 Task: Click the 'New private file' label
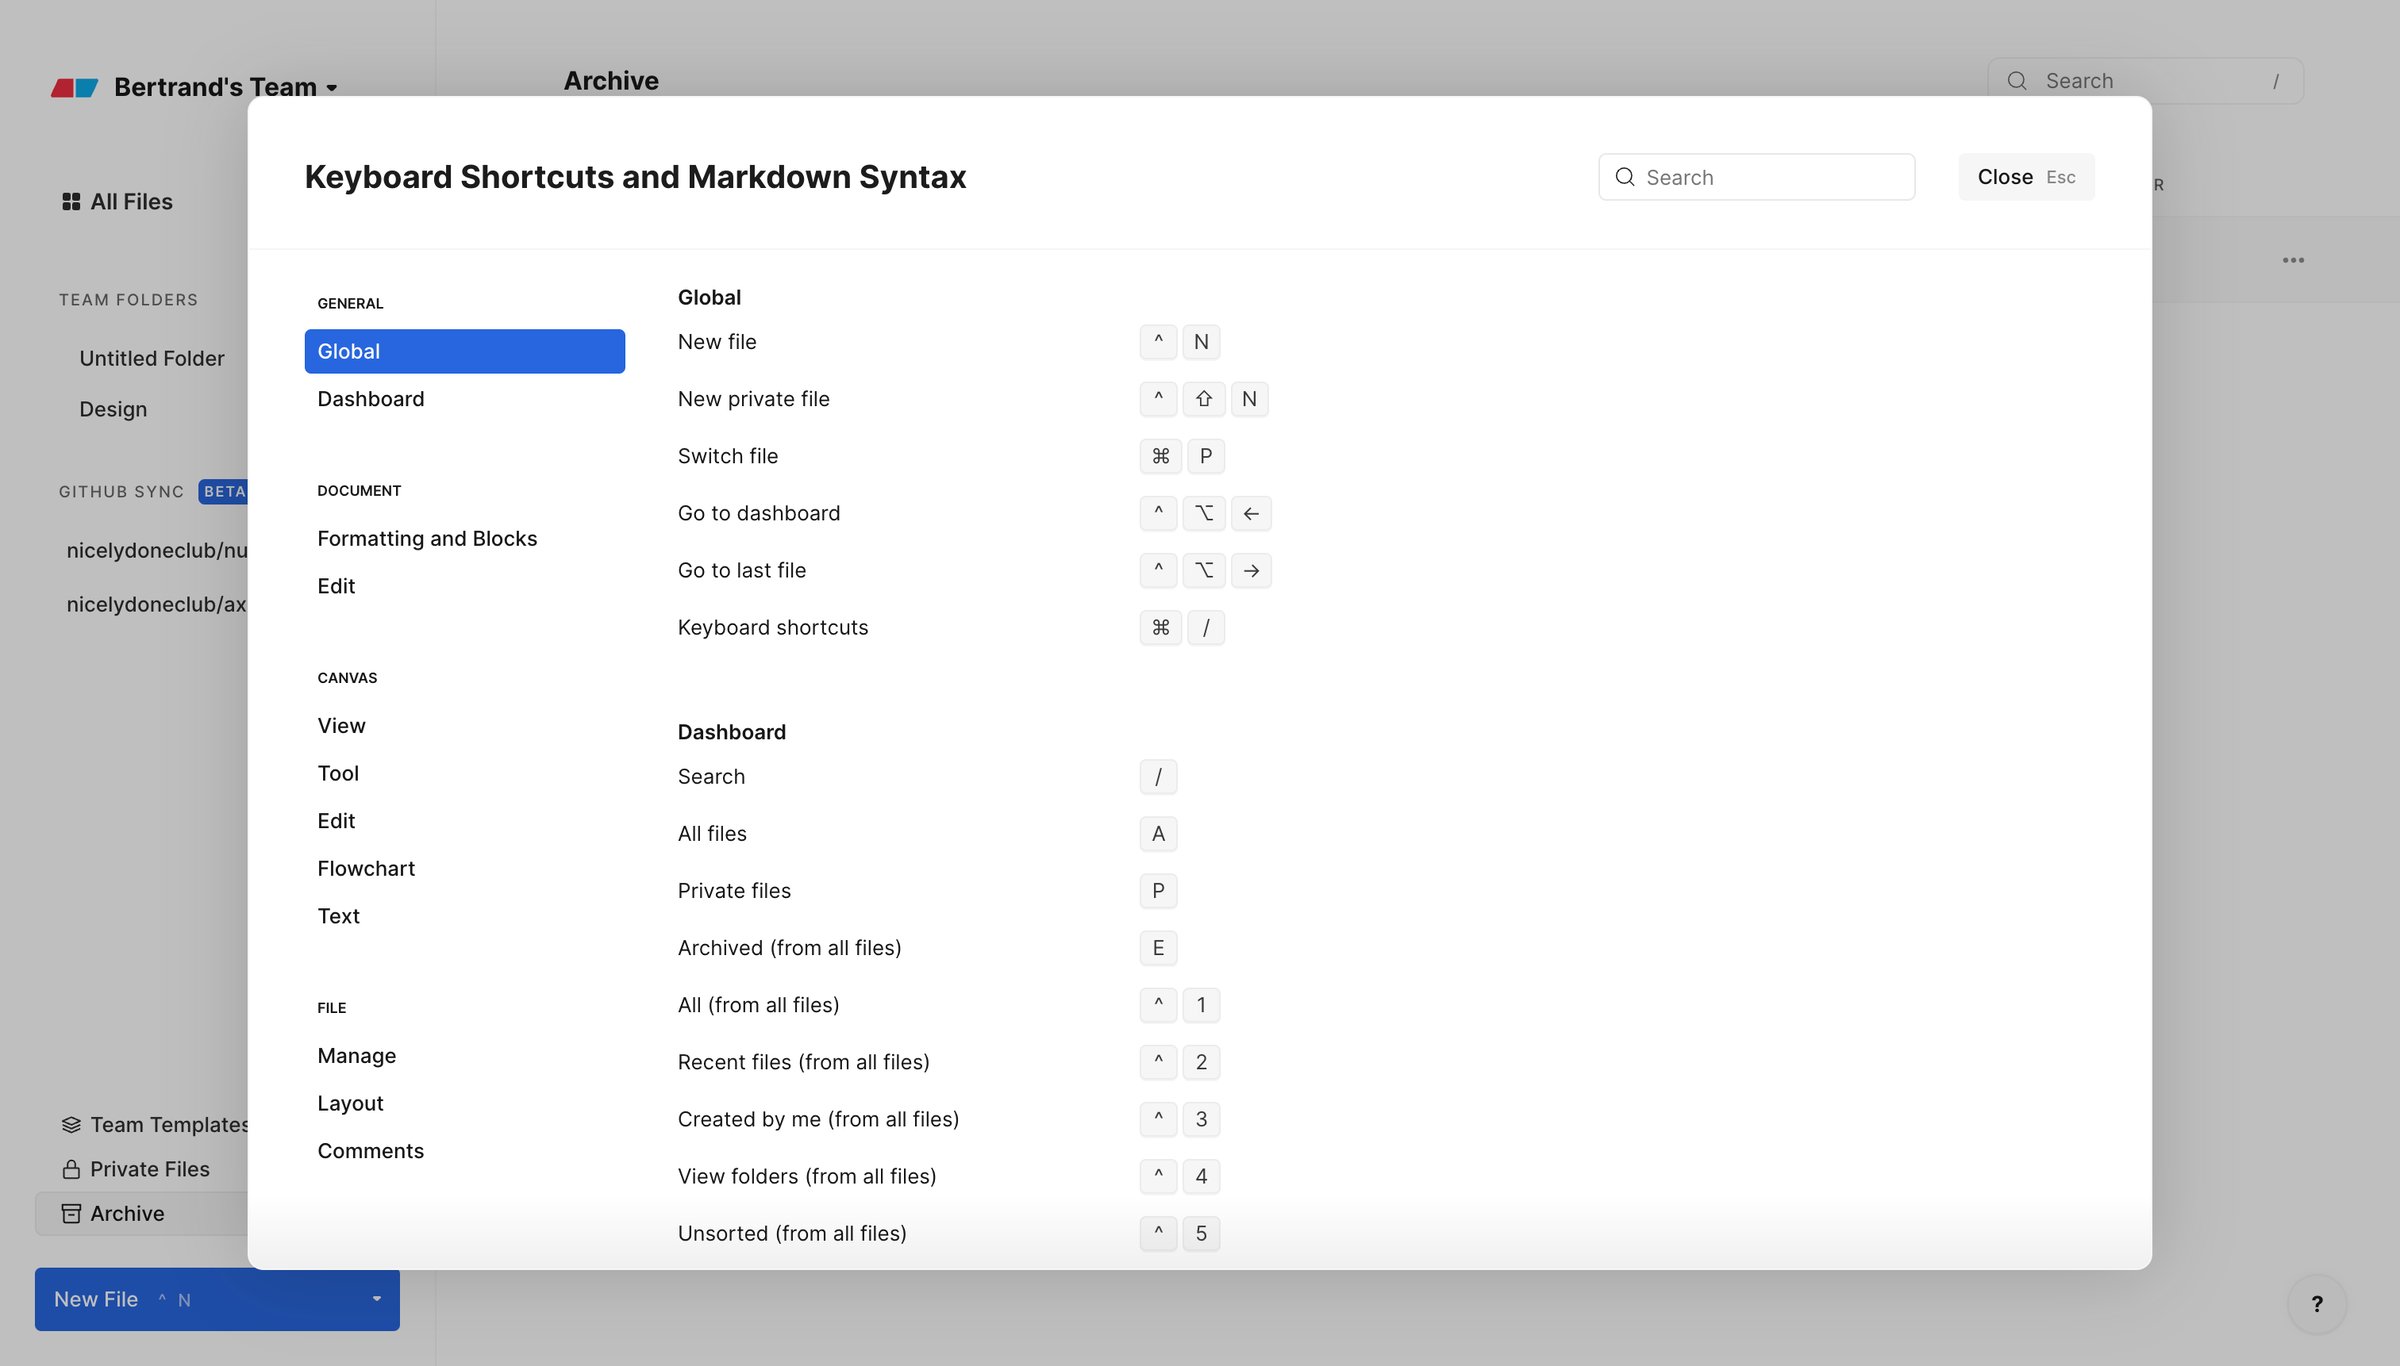[x=753, y=399]
